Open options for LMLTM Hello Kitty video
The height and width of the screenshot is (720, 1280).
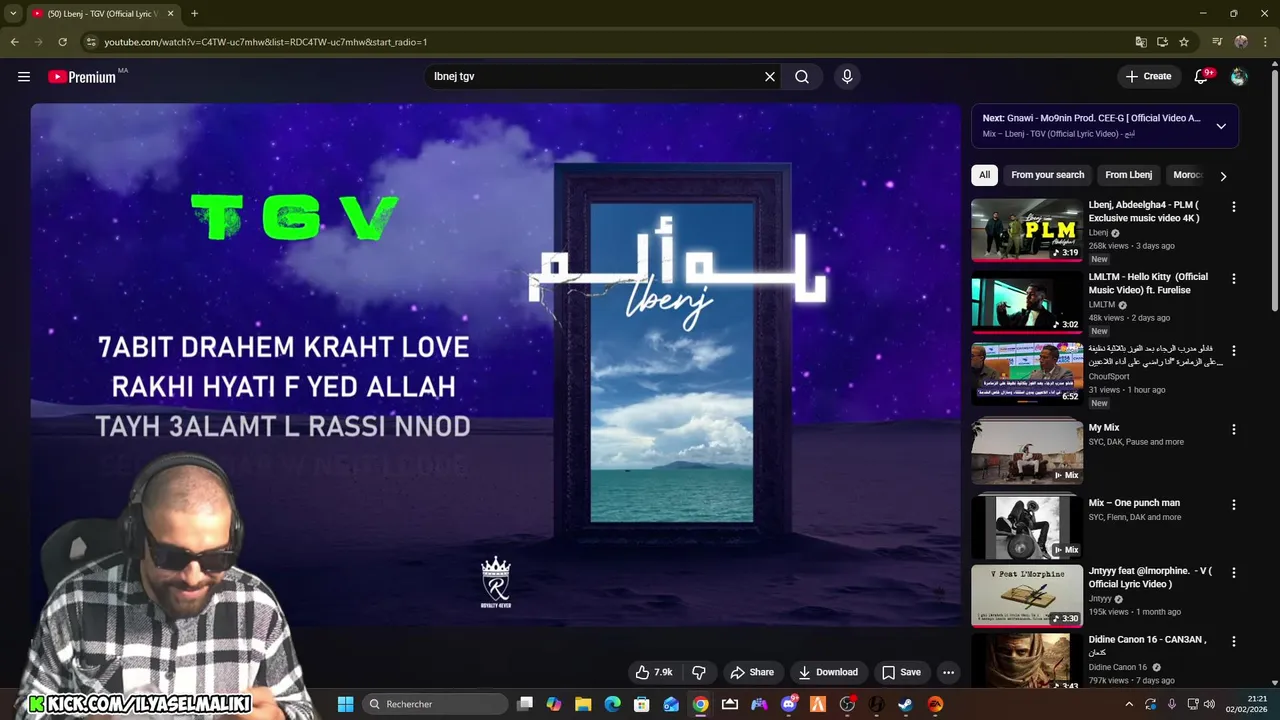1233,278
